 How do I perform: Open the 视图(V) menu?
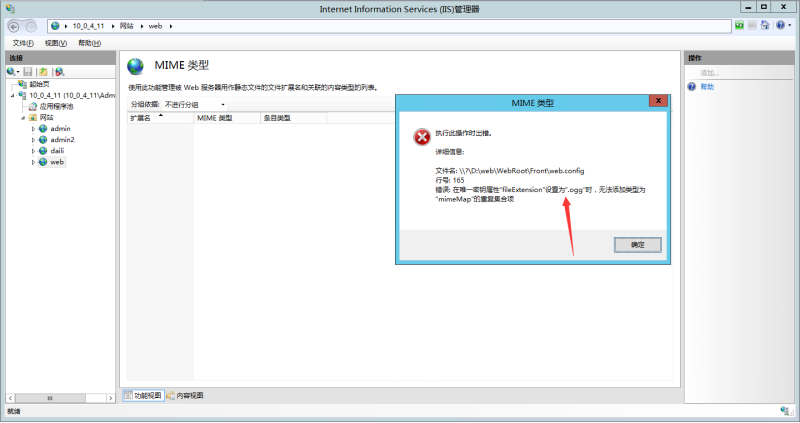point(56,43)
